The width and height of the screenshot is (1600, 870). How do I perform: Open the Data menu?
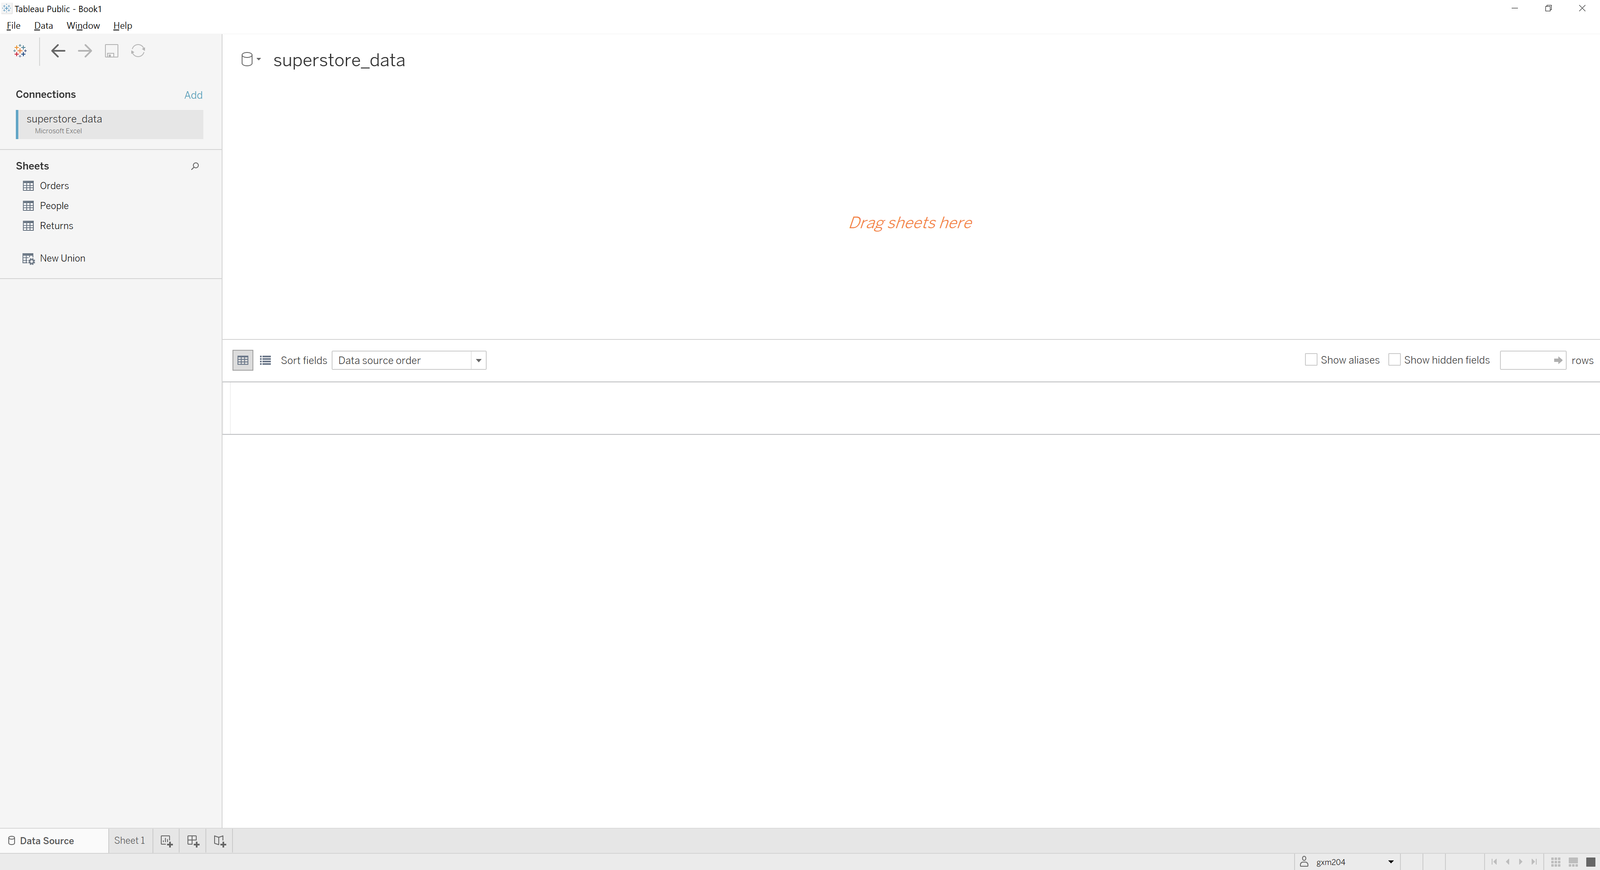coord(43,26)
